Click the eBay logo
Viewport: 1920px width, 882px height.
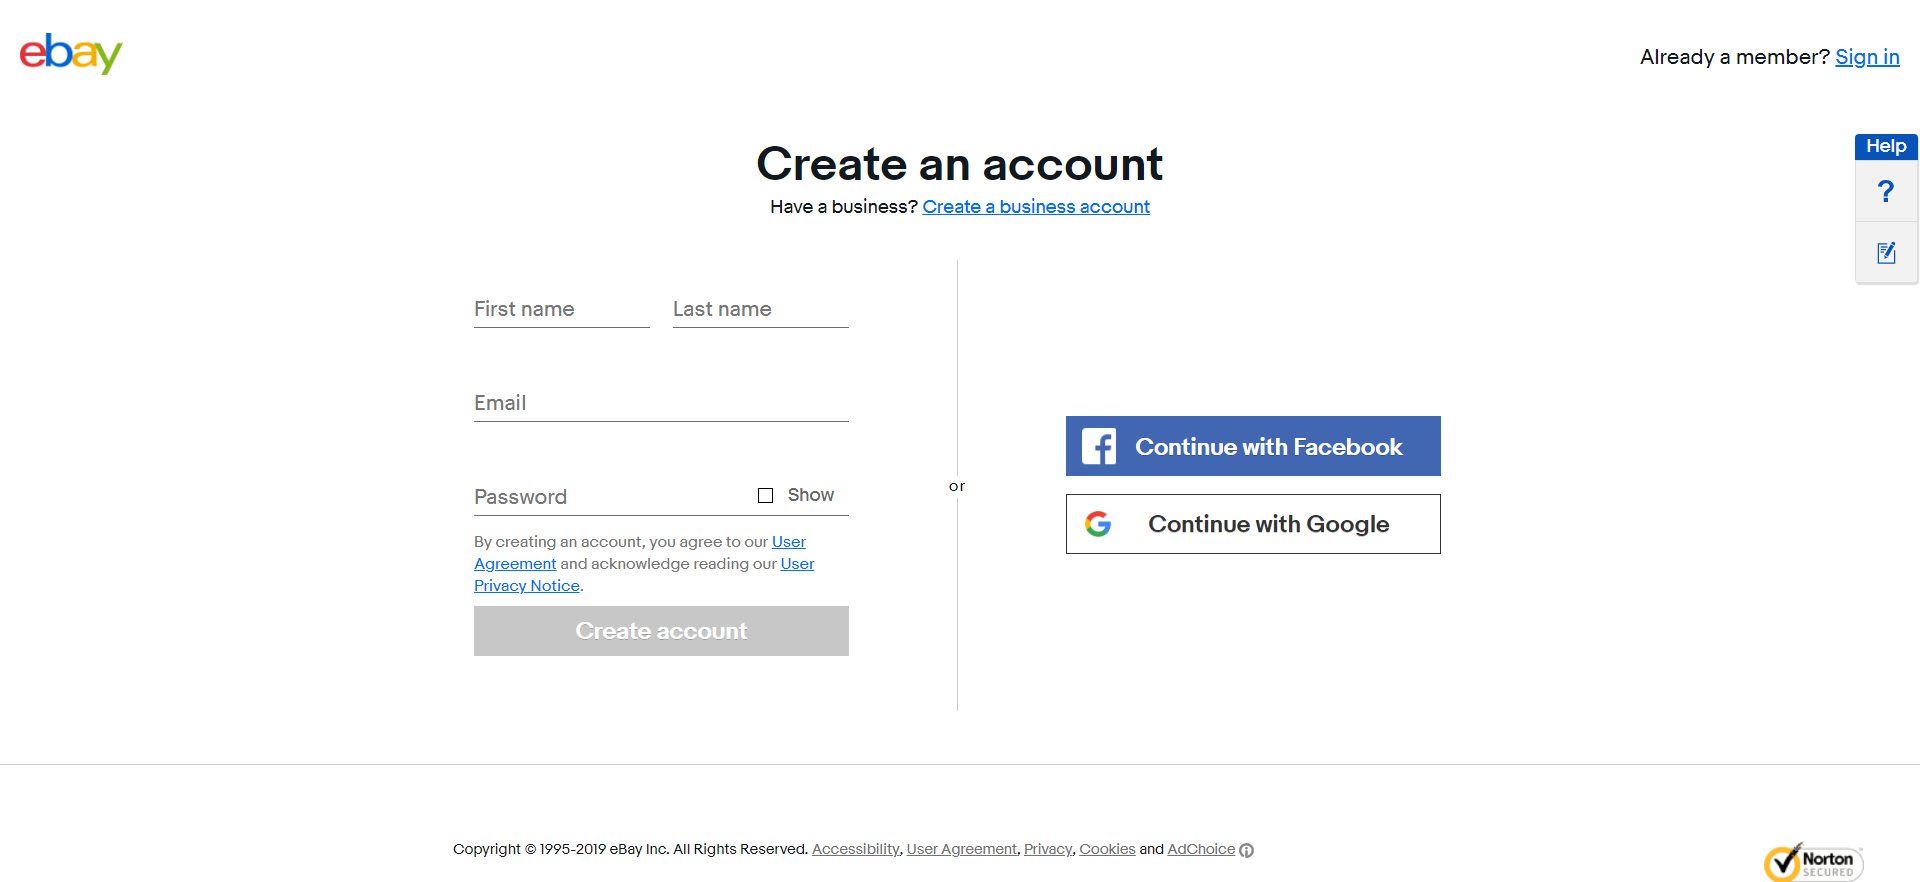[x=71, y=53]
